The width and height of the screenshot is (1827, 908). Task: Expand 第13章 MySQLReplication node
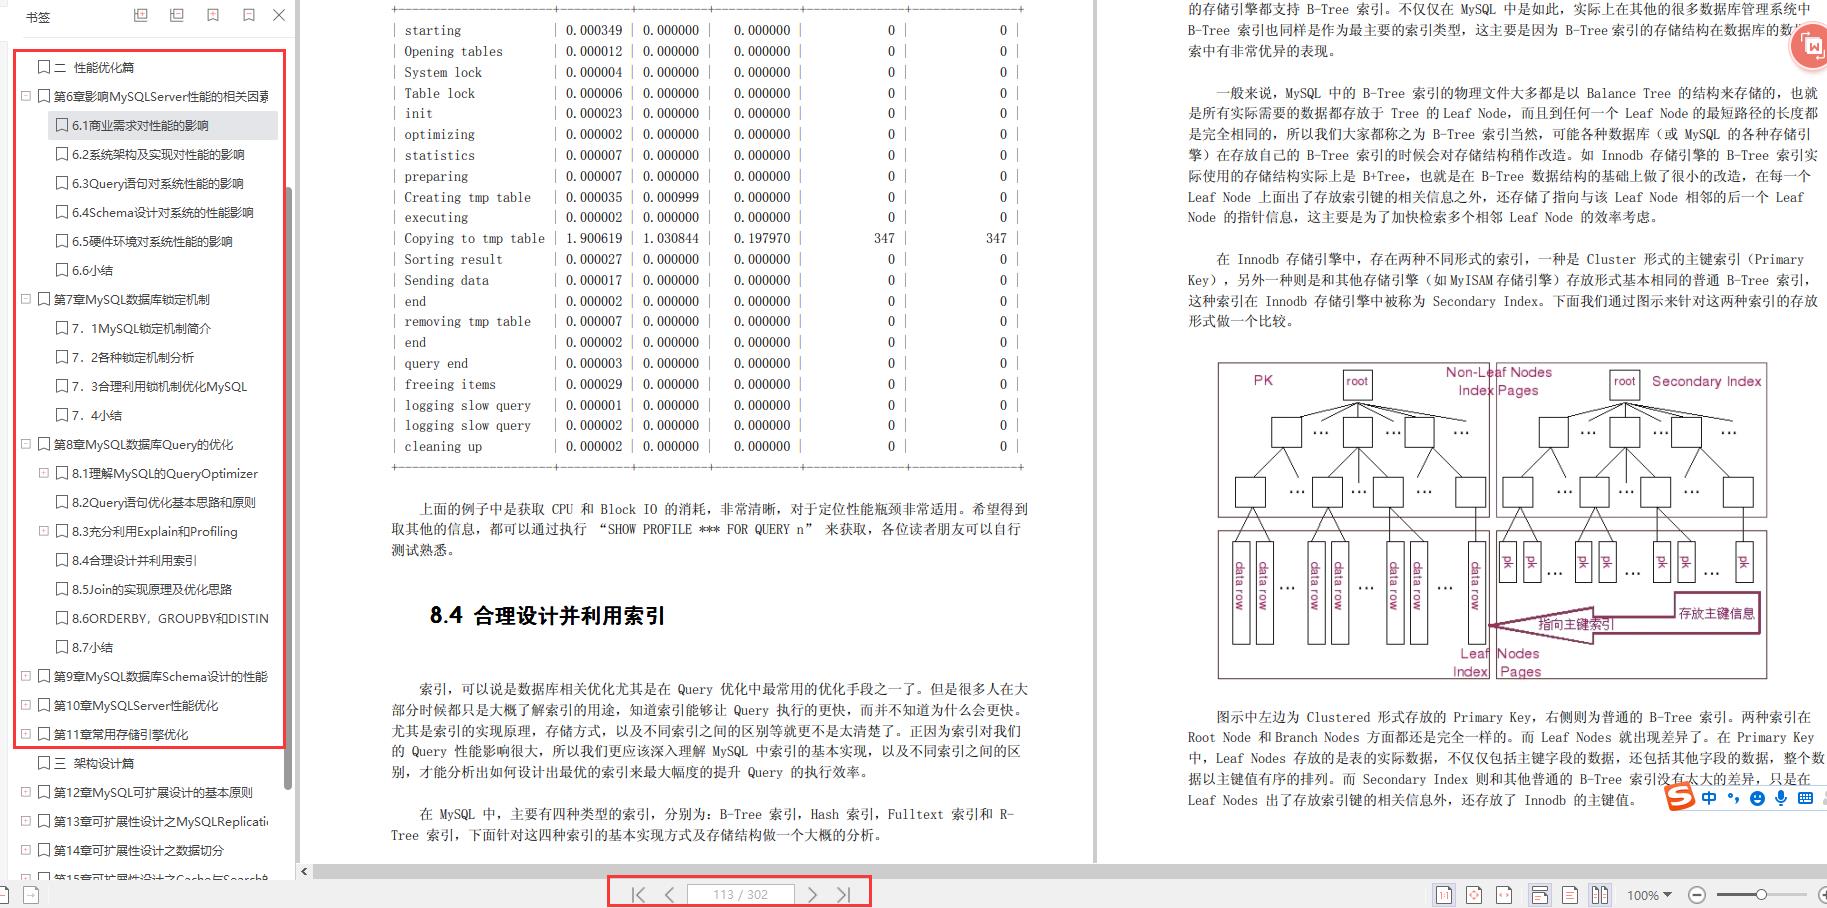tap(26, 821)
